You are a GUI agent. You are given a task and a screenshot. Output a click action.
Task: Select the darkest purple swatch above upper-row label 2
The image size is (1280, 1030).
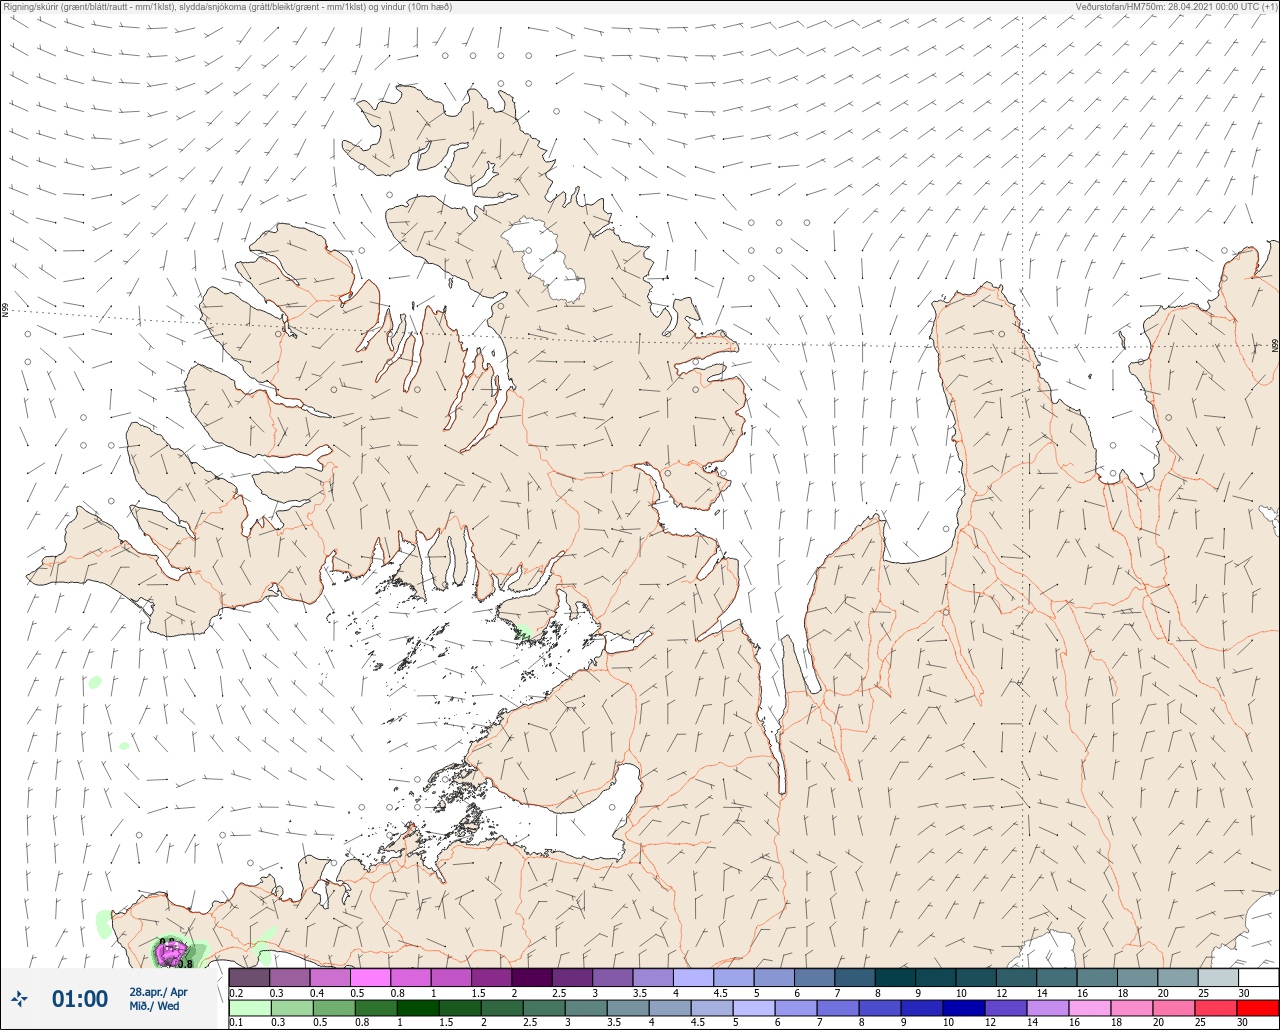[532, 977]
